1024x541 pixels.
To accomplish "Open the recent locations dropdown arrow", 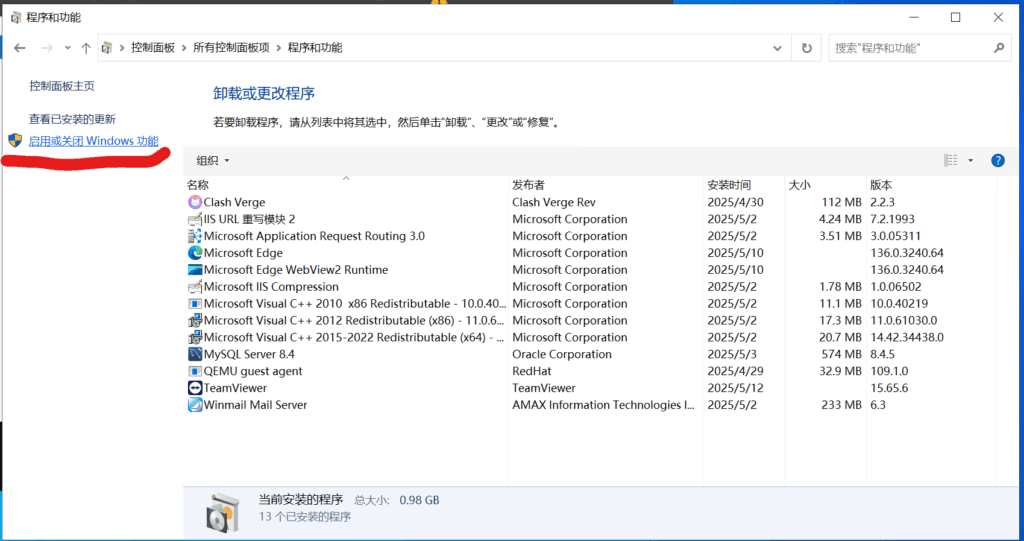I will (67, 48).
